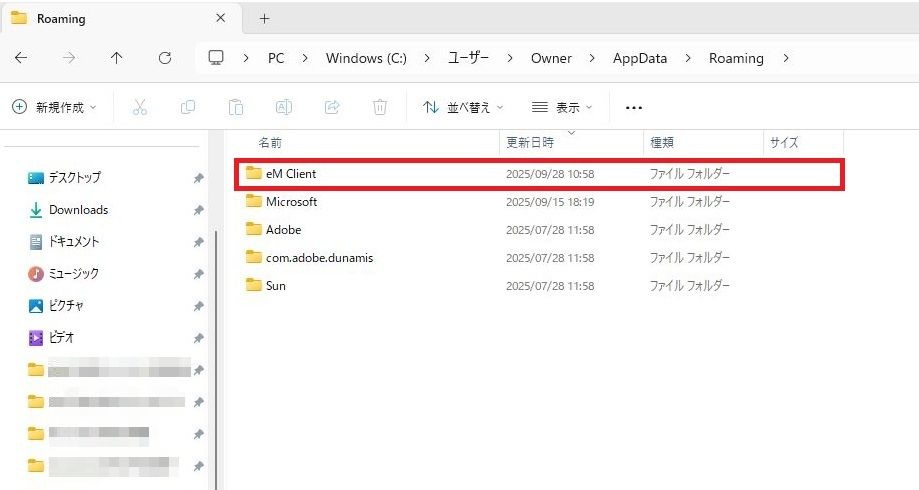Open Downloads in the sidebar
Screen dimensions: 919x490
point(78,210)
